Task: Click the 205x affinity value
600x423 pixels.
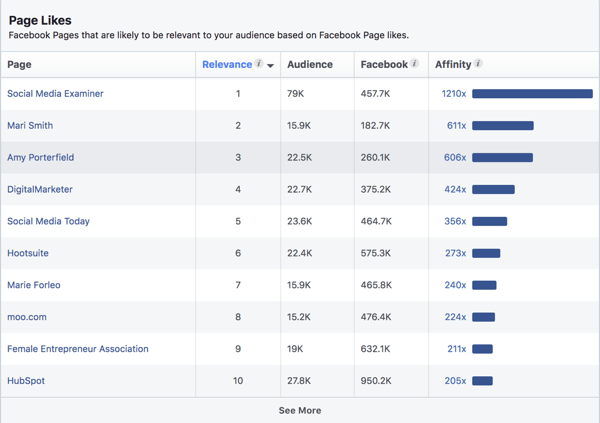Action: click(455, 381)
